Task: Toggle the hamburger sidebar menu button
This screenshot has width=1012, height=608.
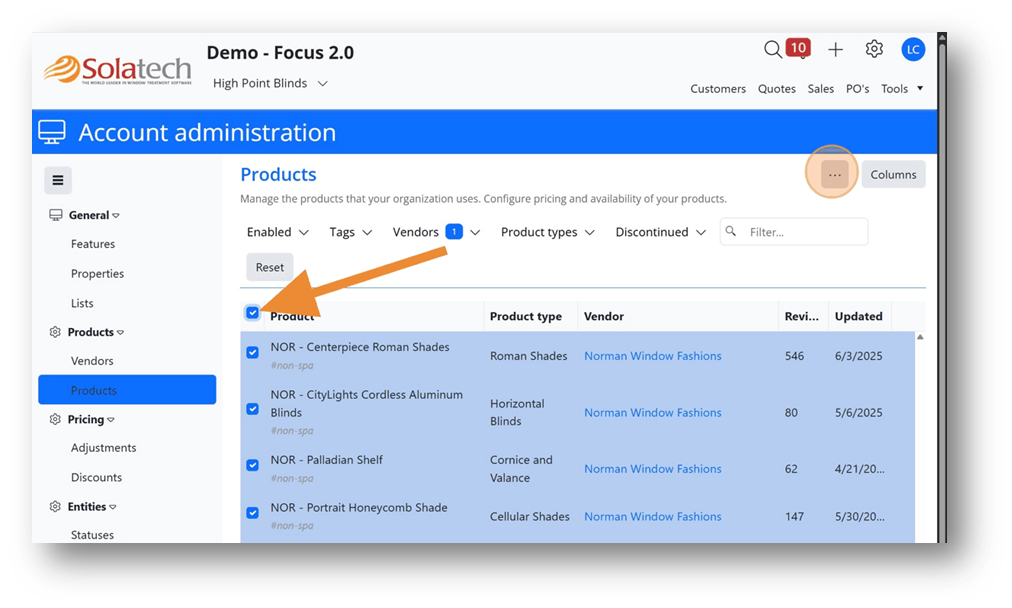Action: [57, 180]
